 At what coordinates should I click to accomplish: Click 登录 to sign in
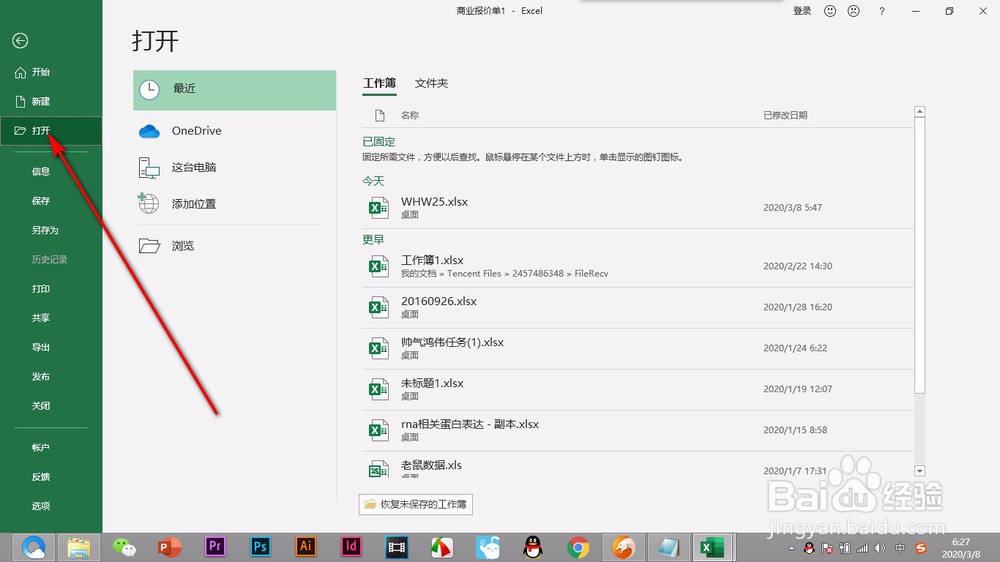coord(802,11)
